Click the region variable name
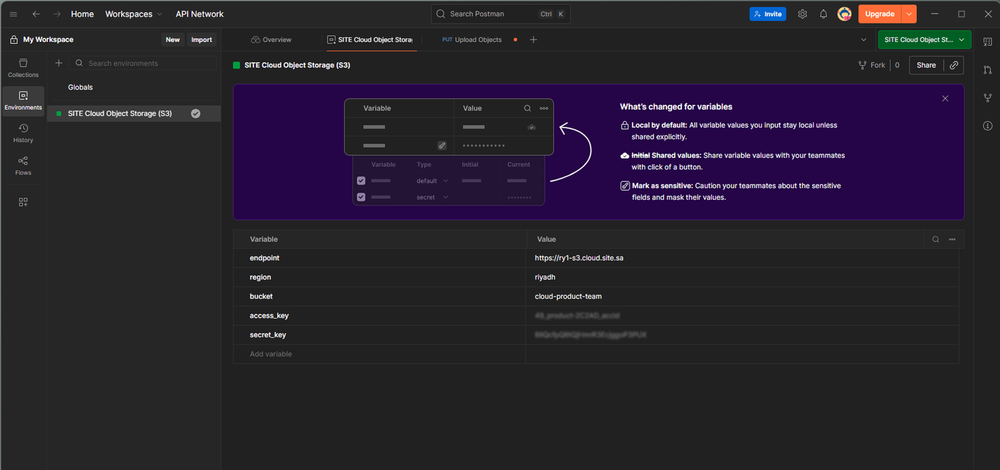Viewport: 1000px width, 470px height. point(260,277)
